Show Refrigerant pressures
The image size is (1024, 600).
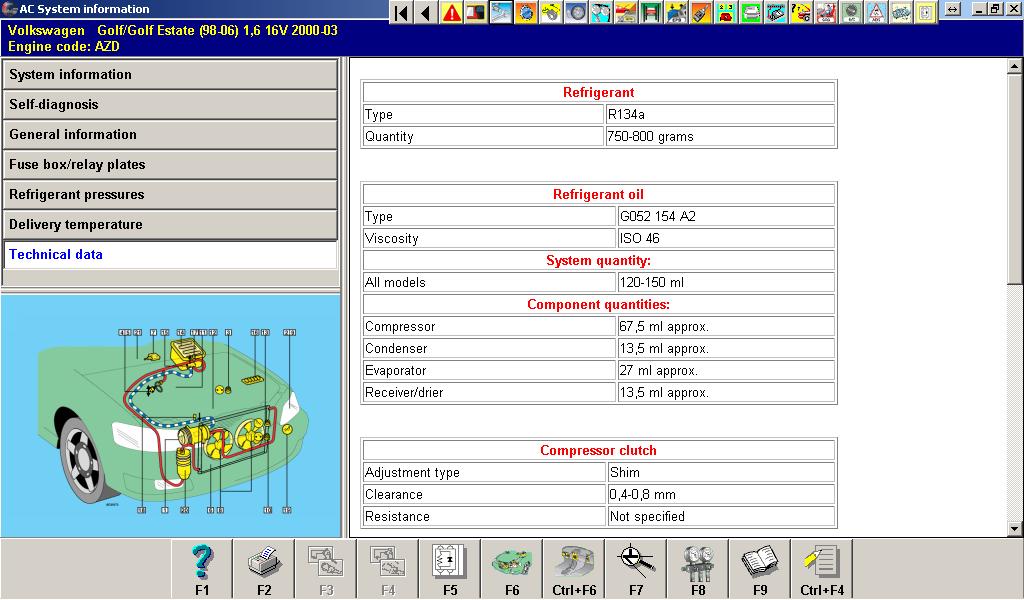pyautogui.click(x=170, y=195)
